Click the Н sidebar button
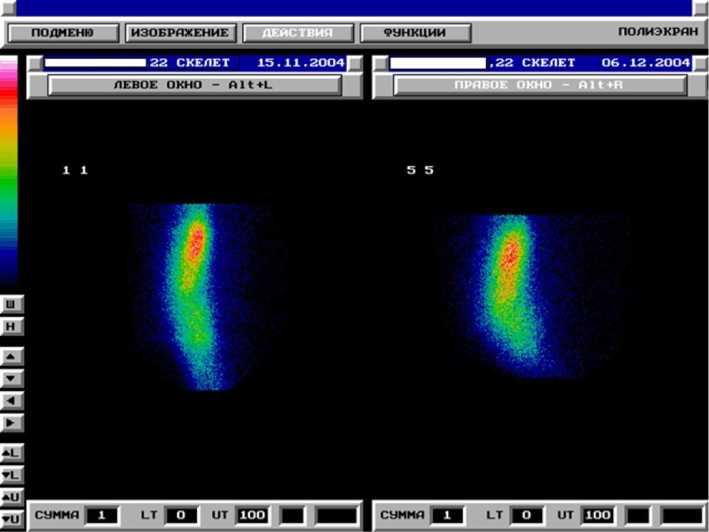The image size is (709, 532). [11, 326]
